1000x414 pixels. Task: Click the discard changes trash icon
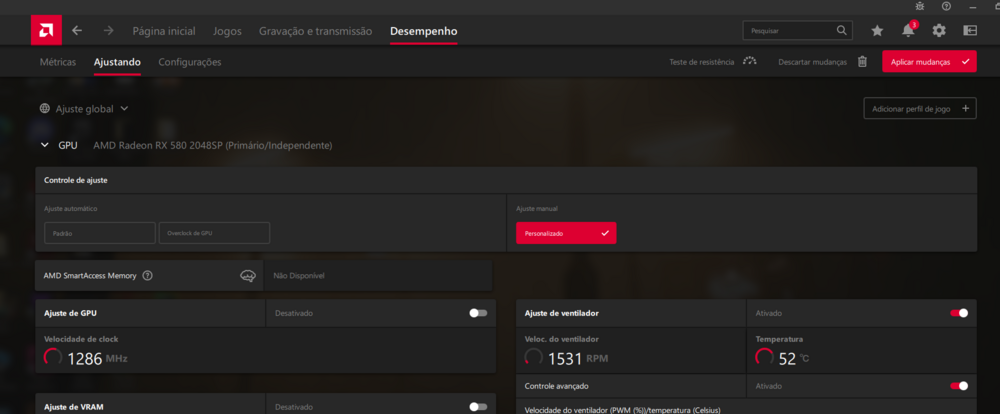(x=862, y=62)
